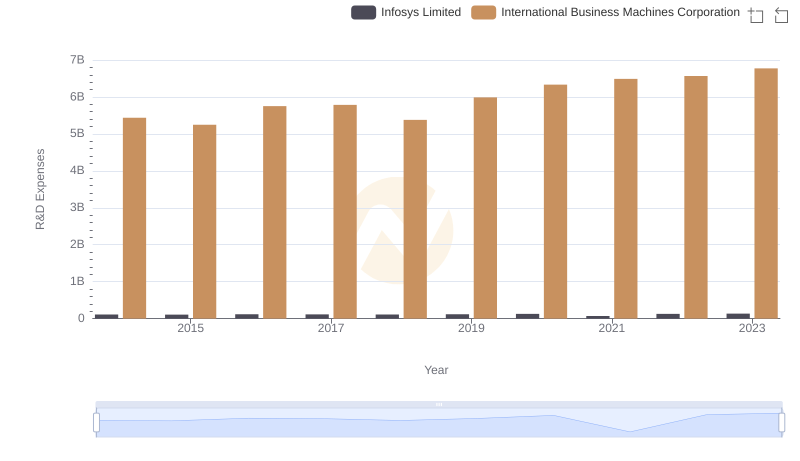This screenshot has height=461, width=800.
Task: Click the 2023 Infosys bar
Action: coord(738,316)
